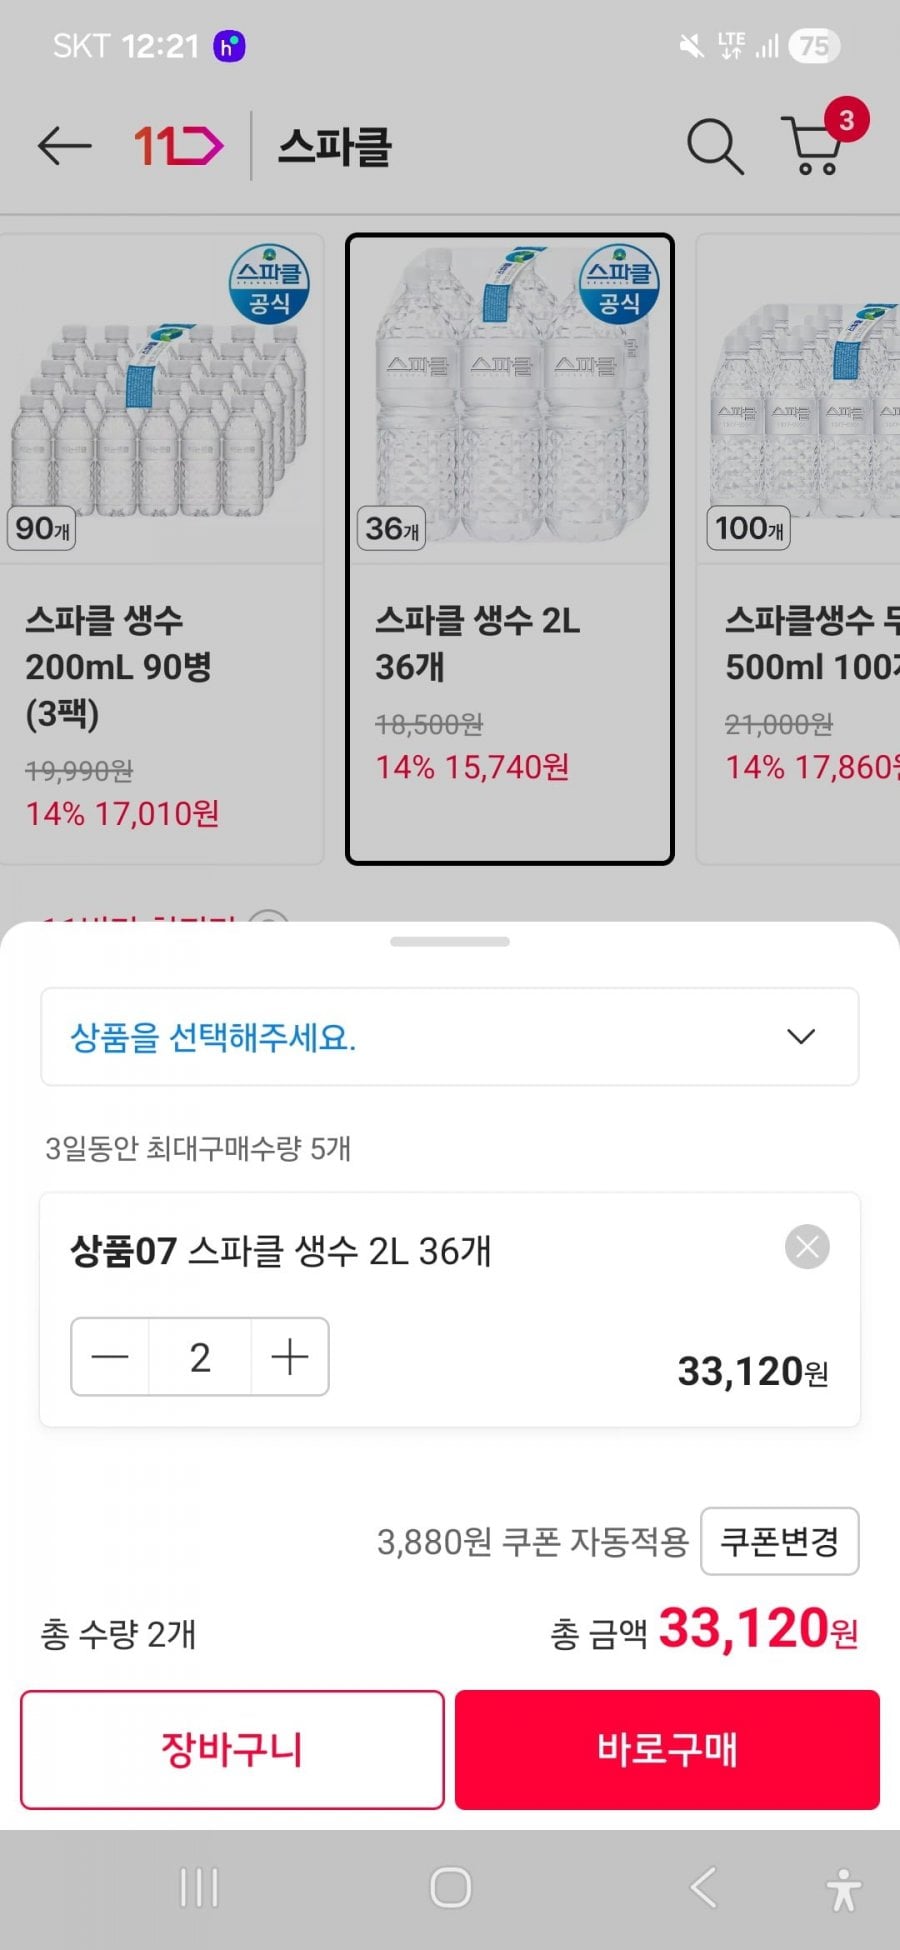The height and width of the screenshot is (1950, 900).
Task: Decrease quantity with the minus button
Action: [110, 1357]
